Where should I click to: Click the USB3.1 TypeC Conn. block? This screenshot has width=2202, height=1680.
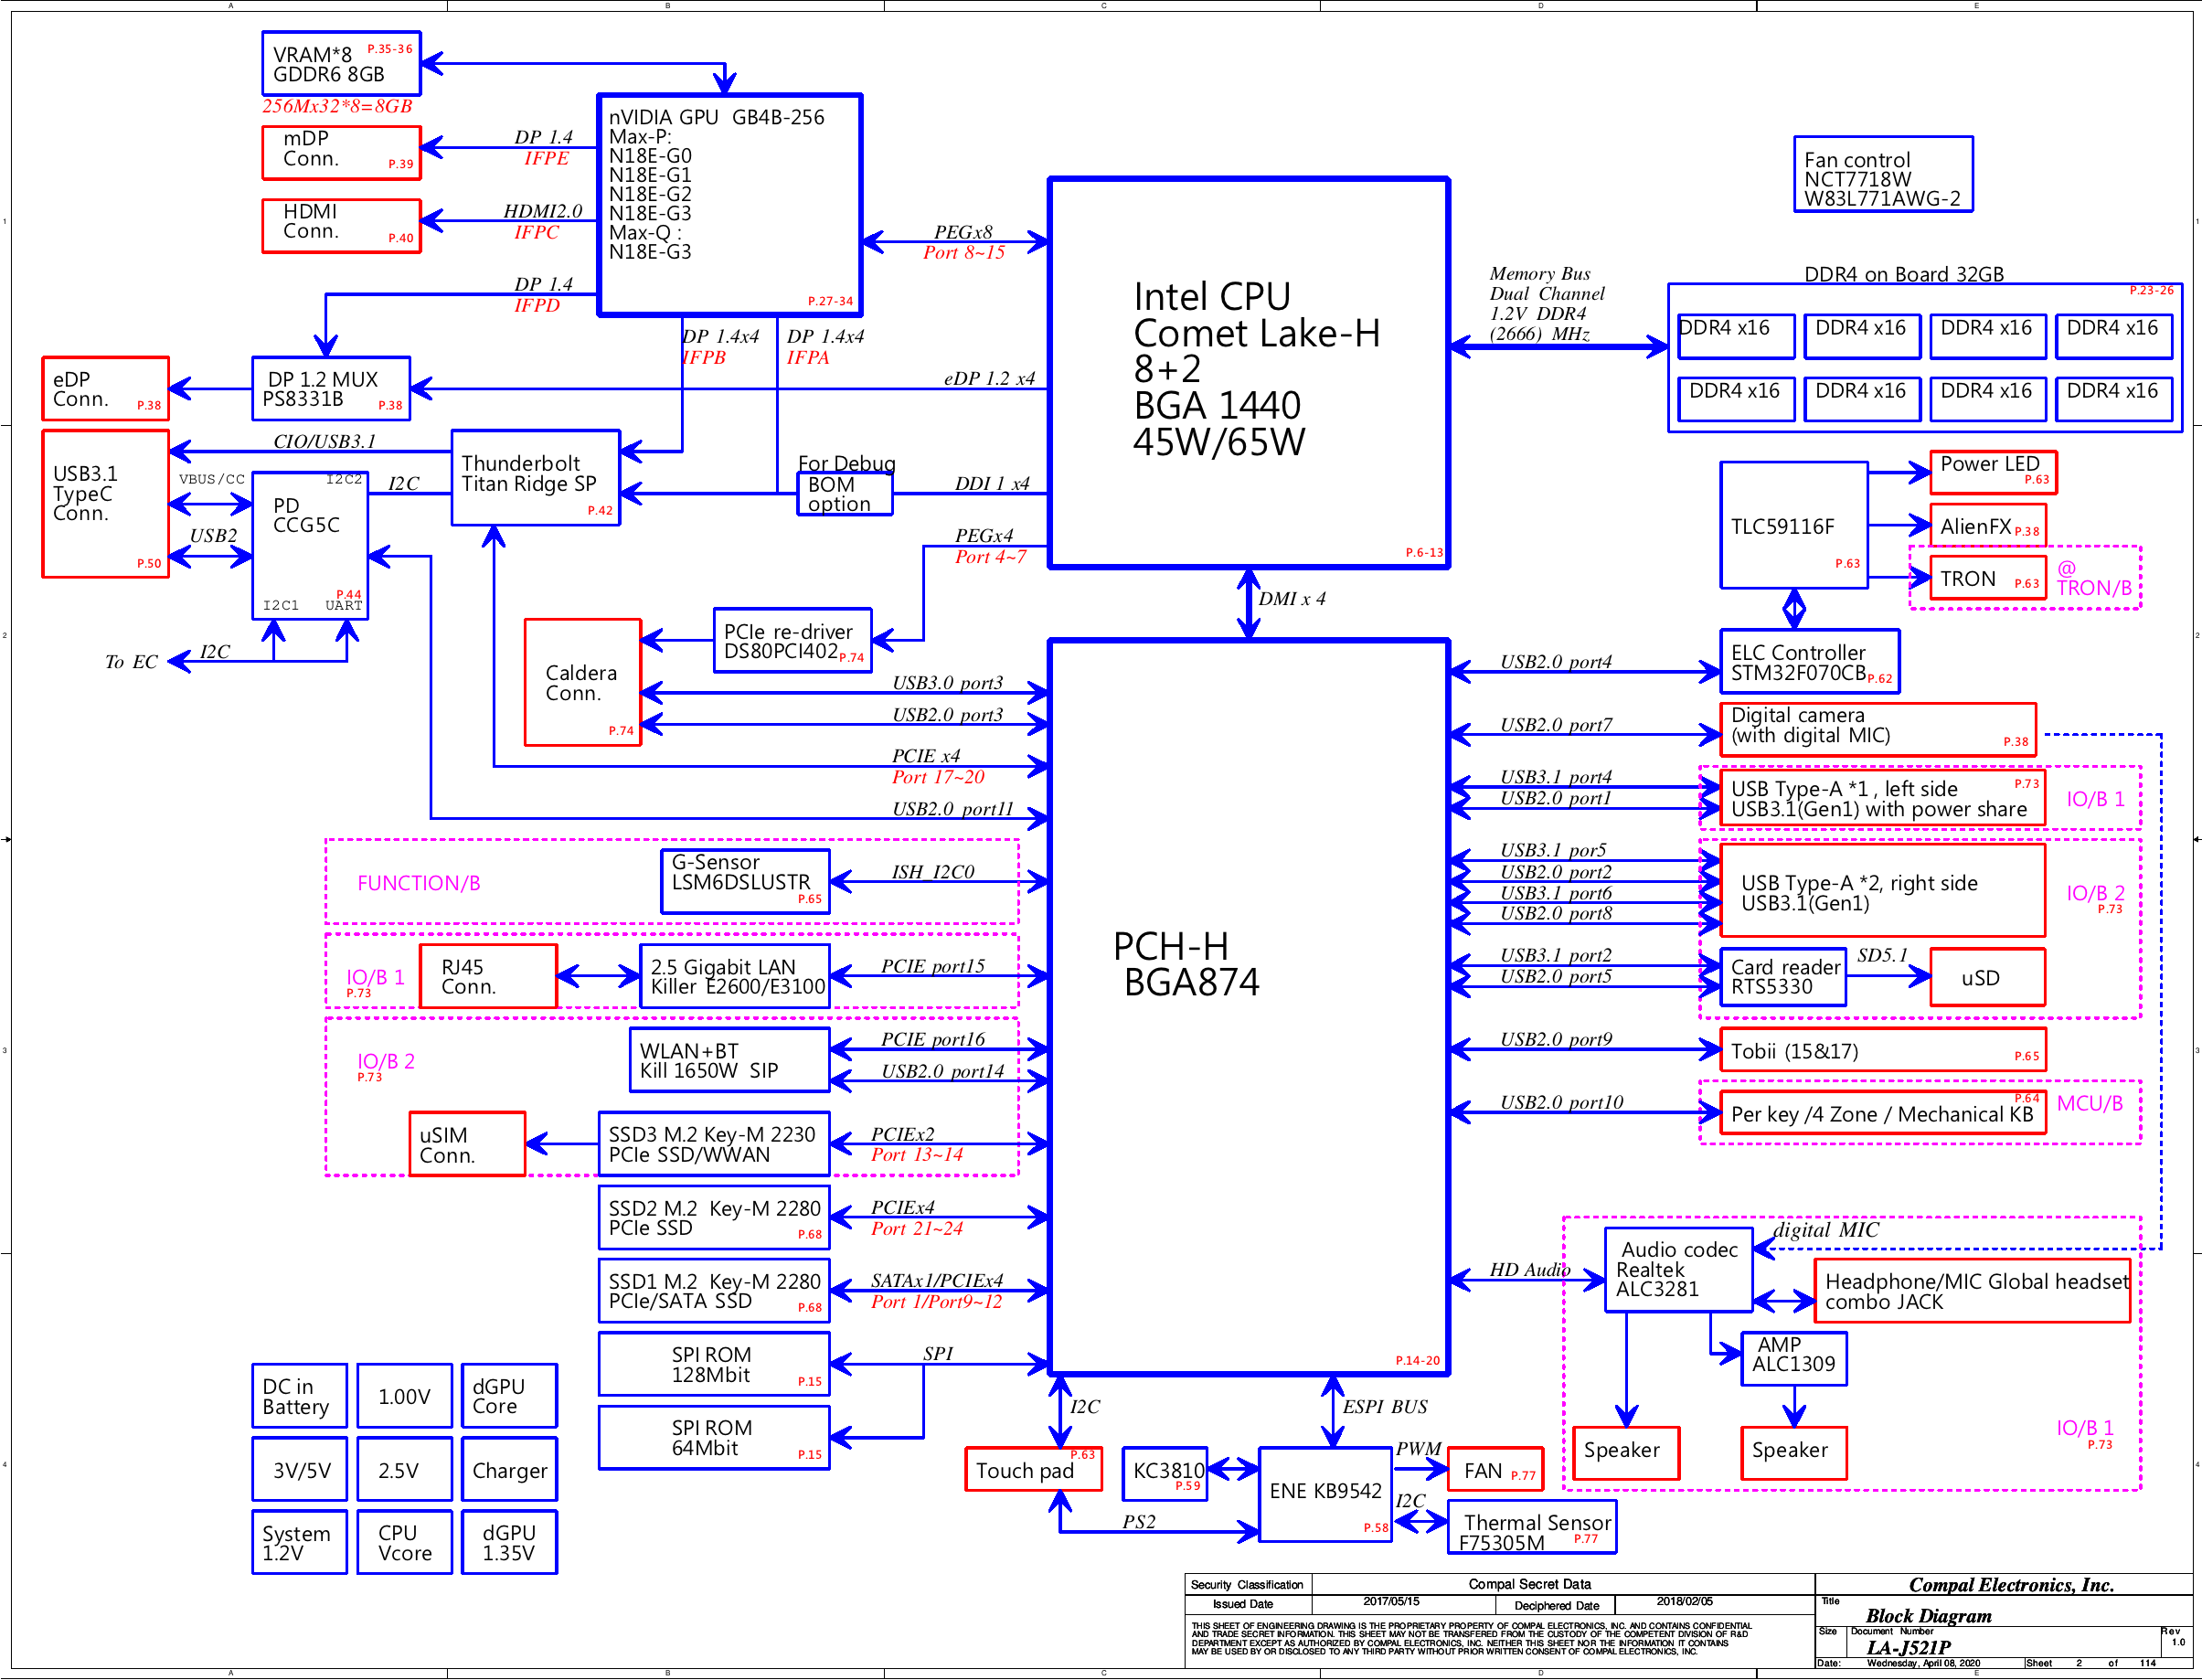pyautogui.click(x=104, y=503)
